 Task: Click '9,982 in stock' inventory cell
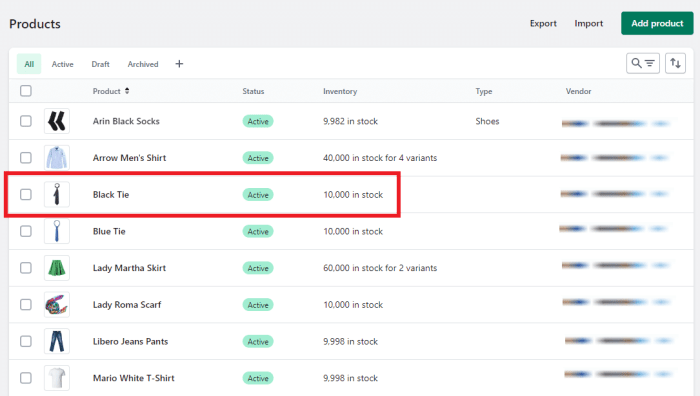pyautogui.click(x=350, y=121)
